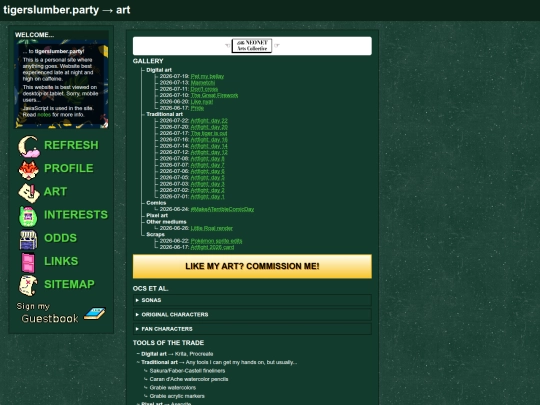Open 'Artfight day 8' link
The height and width of the screenshot is (405, 540).
[207, 158]
